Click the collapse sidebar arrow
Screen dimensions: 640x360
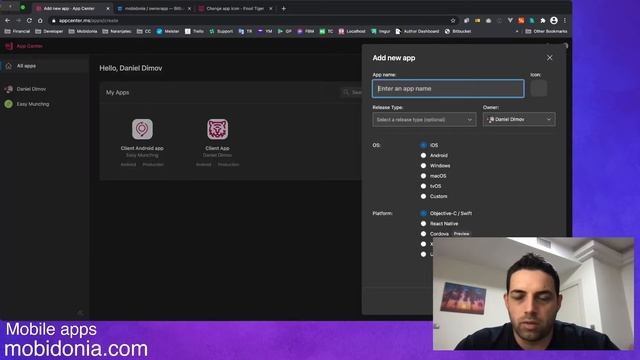tap(80, 312)
